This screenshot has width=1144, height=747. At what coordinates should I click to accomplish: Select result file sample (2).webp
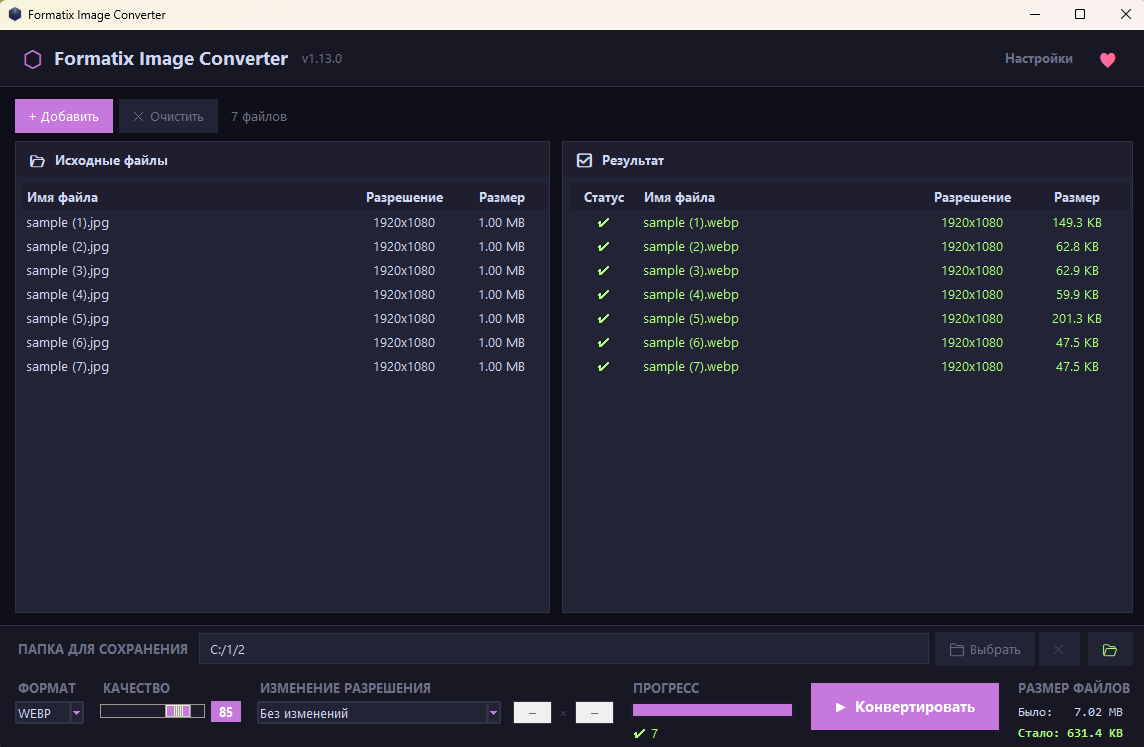pos(848,247)
